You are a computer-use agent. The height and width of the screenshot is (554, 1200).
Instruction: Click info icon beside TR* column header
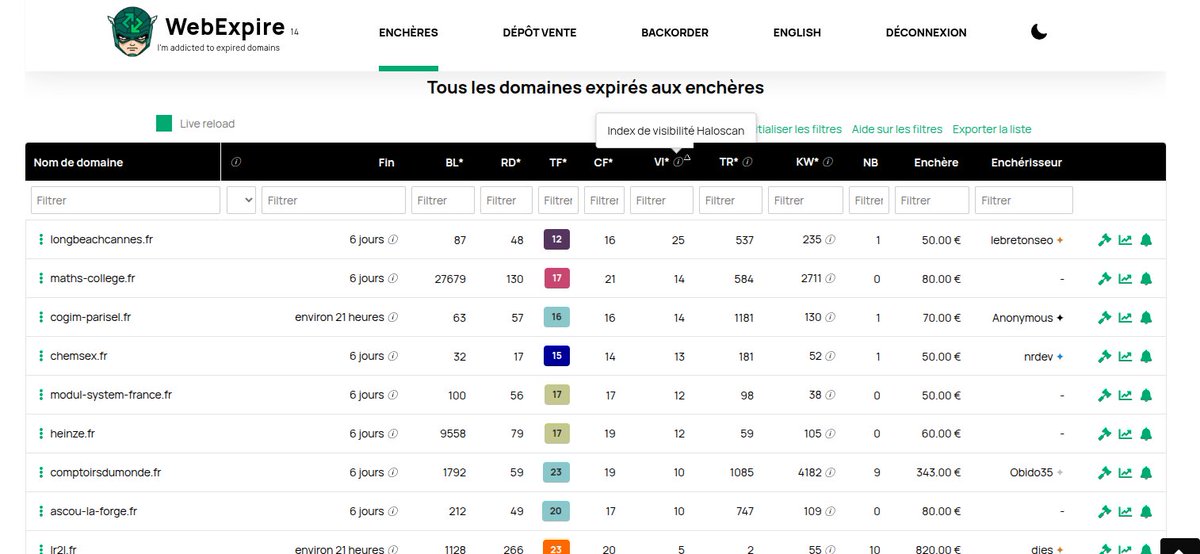(747, 162)
